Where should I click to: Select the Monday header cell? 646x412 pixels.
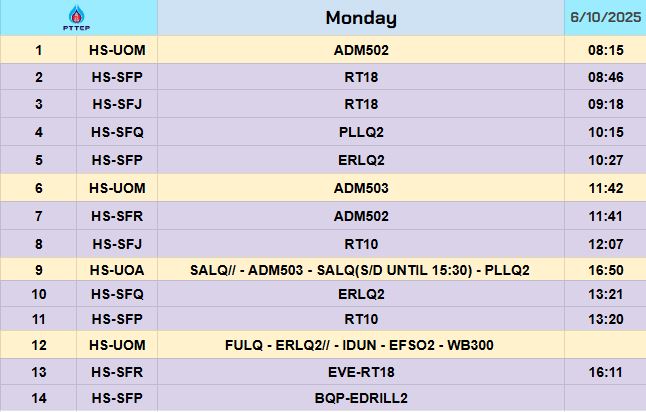(x=360, y=18)
